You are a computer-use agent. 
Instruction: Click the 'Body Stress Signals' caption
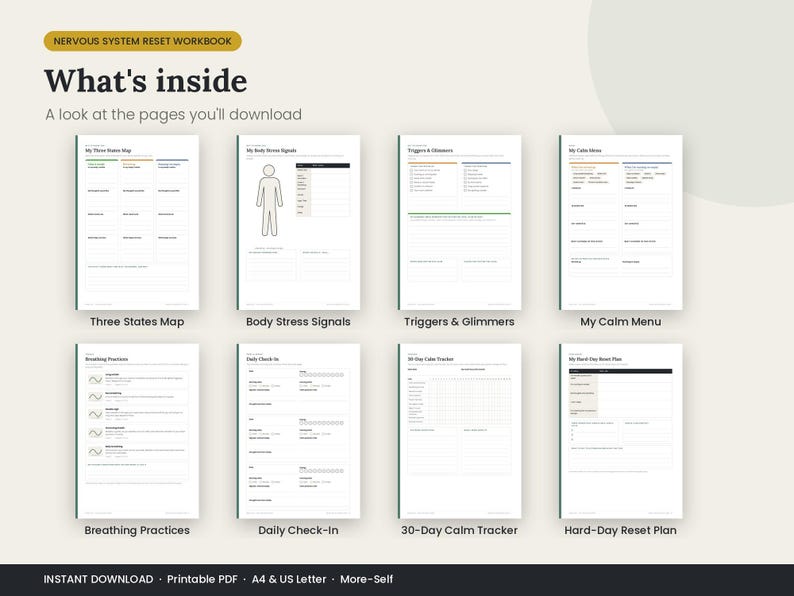click(298, 322)
